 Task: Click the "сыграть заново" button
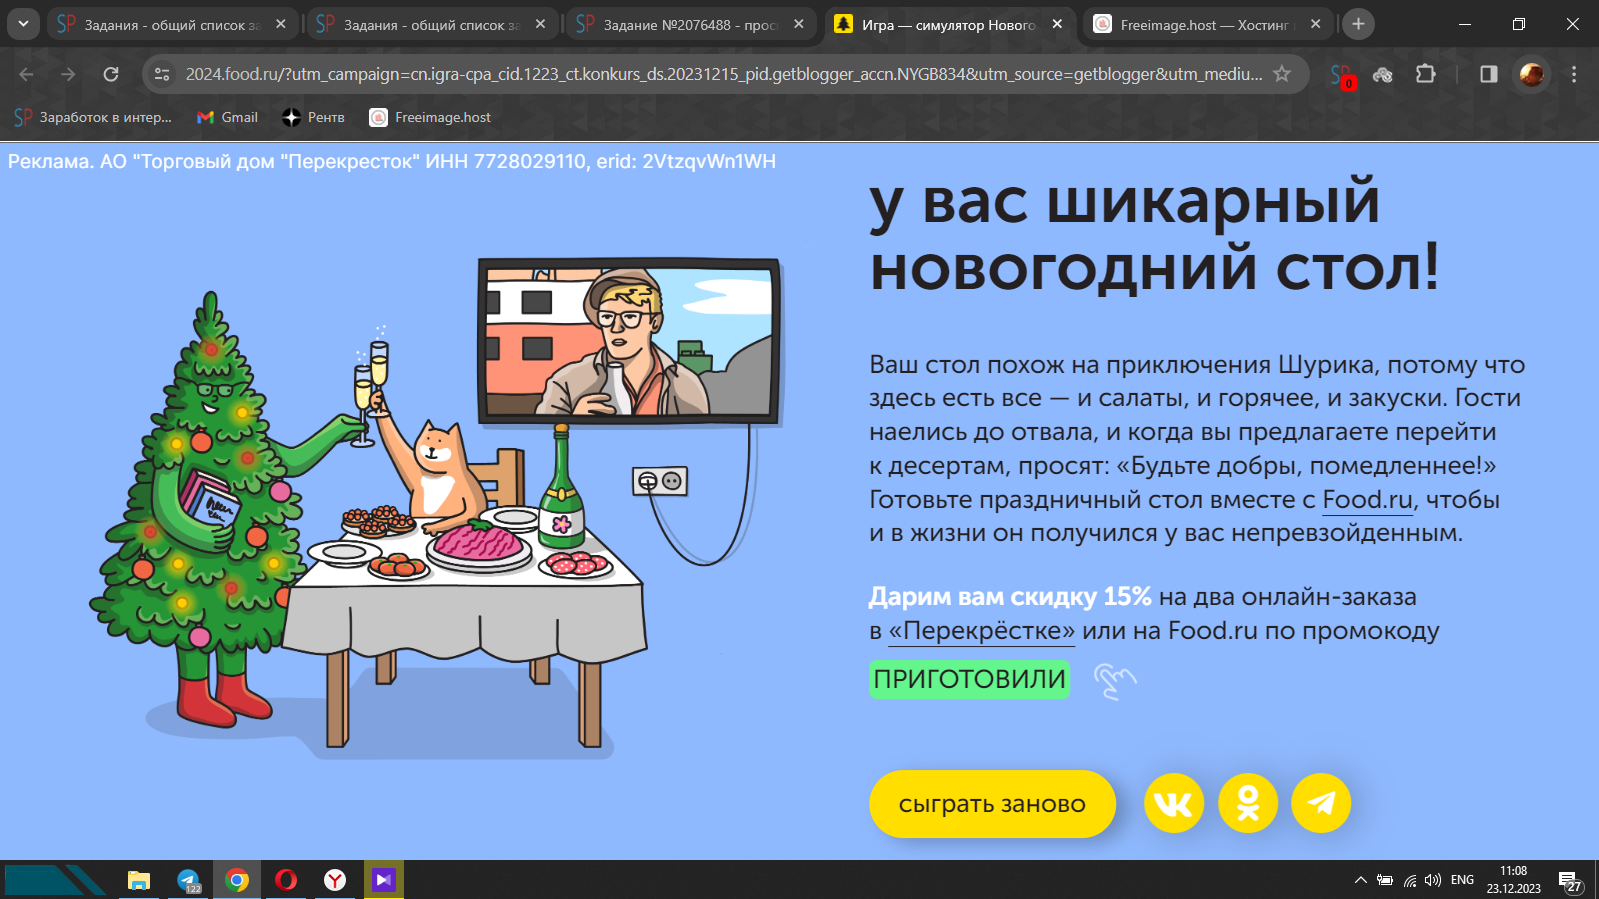pyautogui.click(x=992, y=803)
